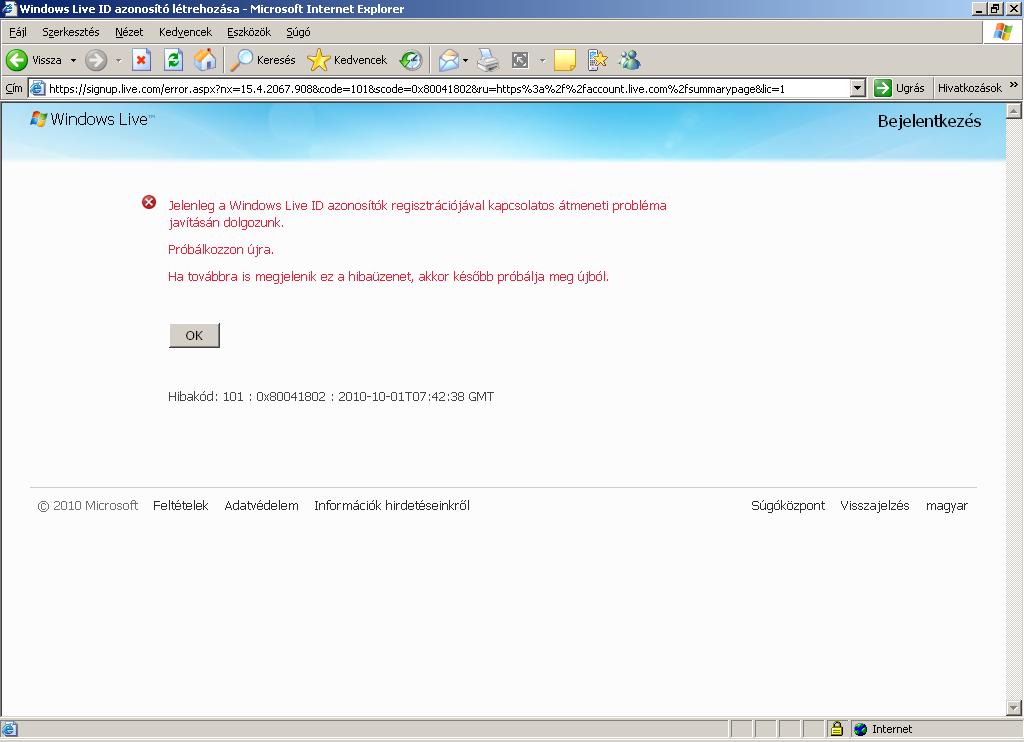Click the Internet zone globe icon
1024x742 pixels.
point(860,729)
